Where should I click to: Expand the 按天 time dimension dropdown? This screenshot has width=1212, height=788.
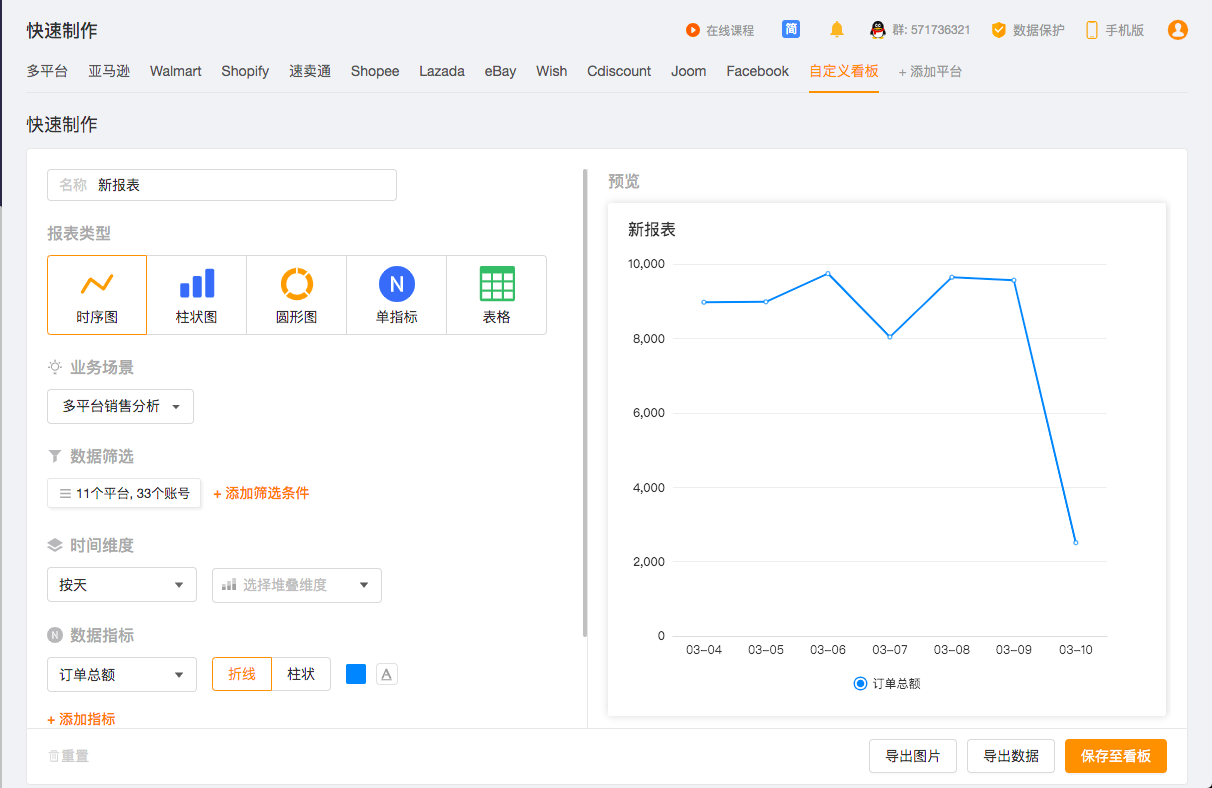click(x=121, y=585)
